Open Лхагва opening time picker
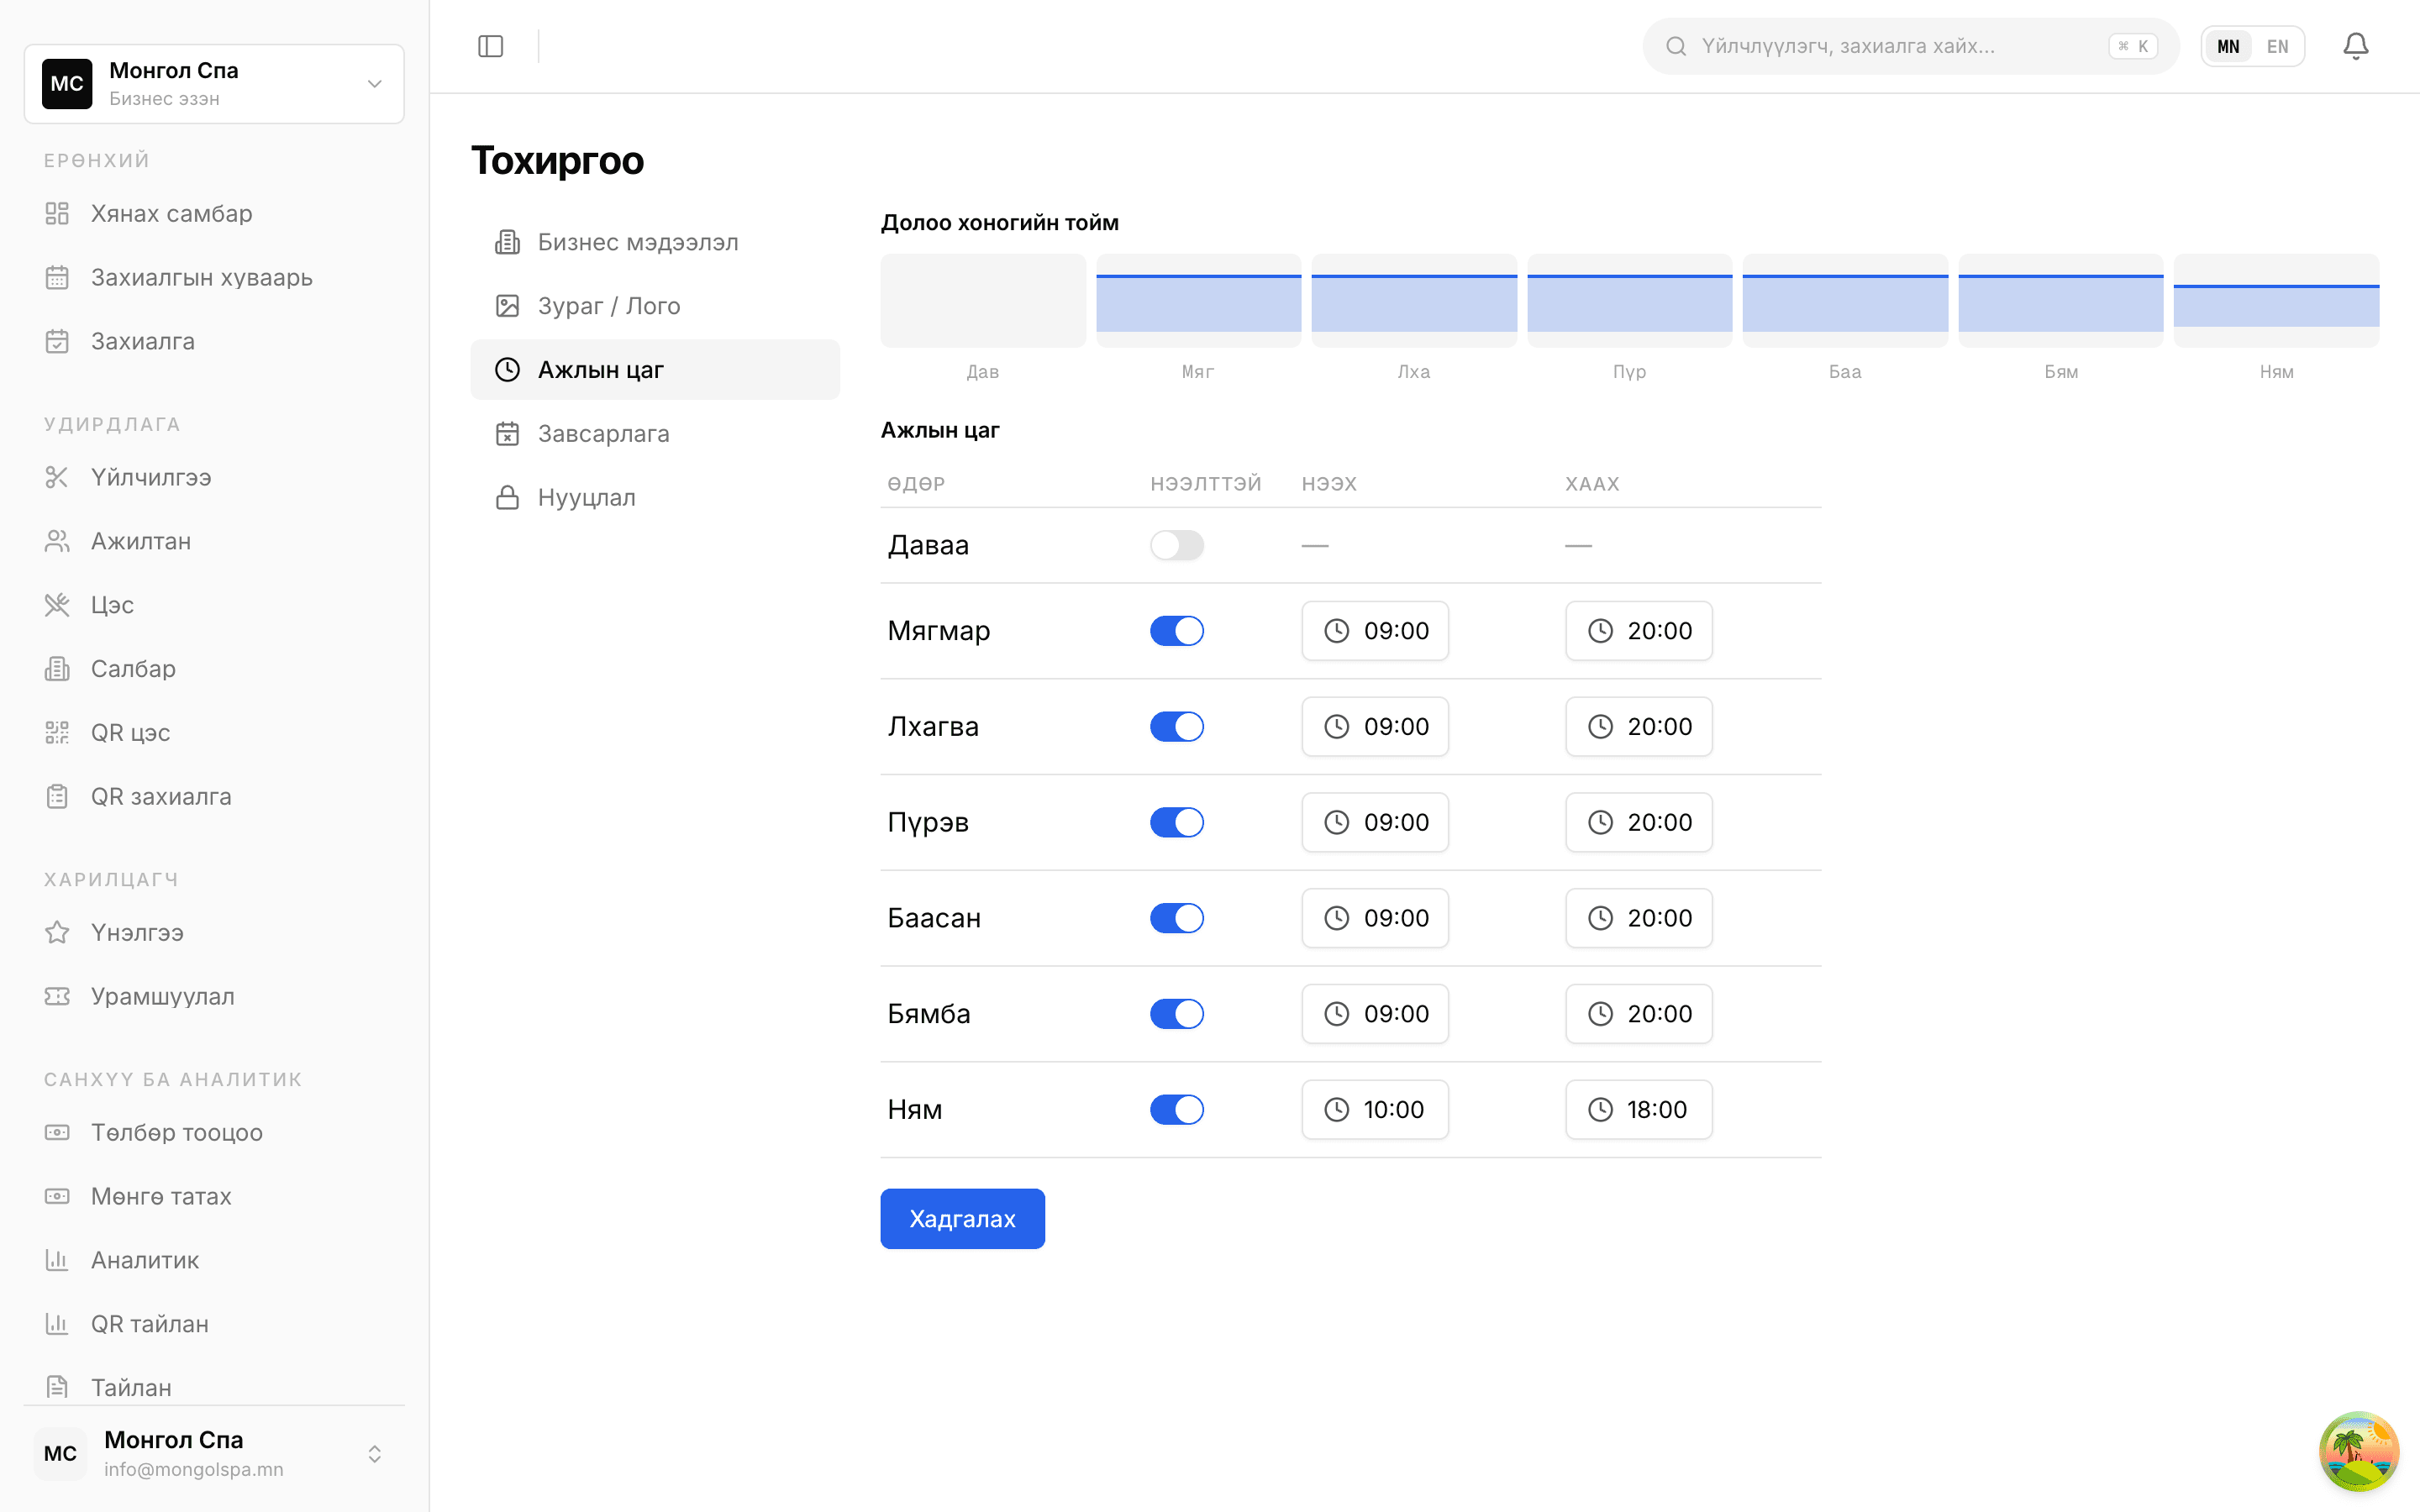 (x=1374, y=727)
